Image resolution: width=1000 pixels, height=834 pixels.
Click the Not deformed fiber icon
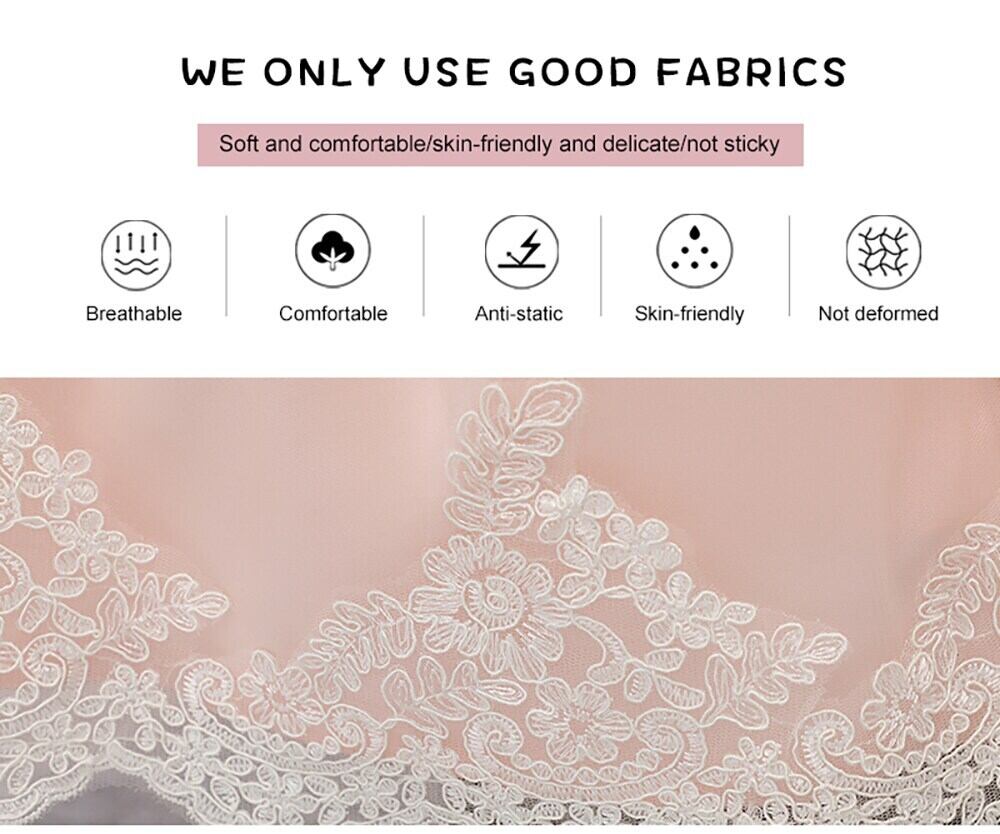click(883, 252)
